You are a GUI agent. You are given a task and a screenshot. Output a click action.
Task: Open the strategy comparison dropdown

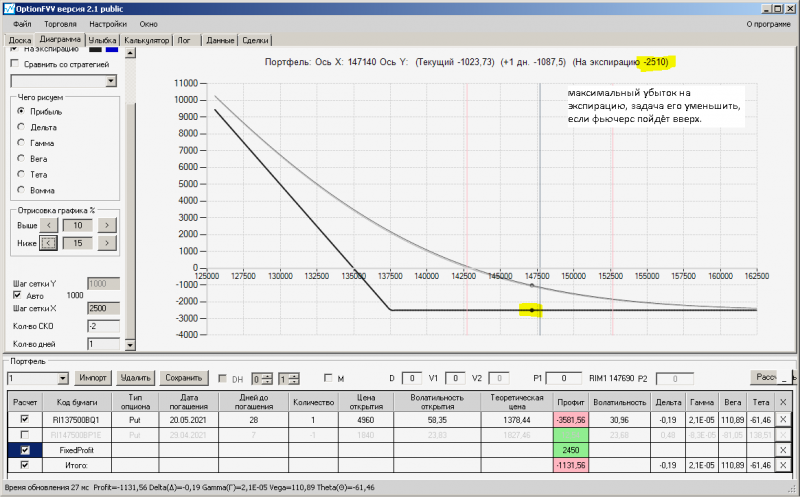coord(111,81)
